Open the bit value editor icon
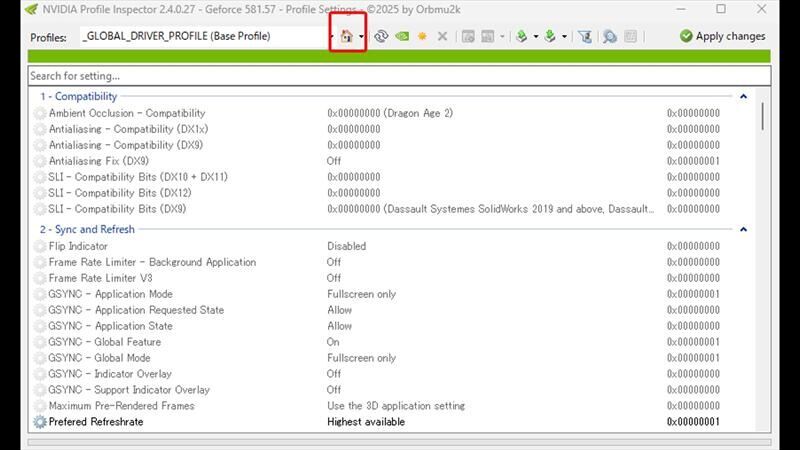Screen dimensions: 800x450 point(631,36)
